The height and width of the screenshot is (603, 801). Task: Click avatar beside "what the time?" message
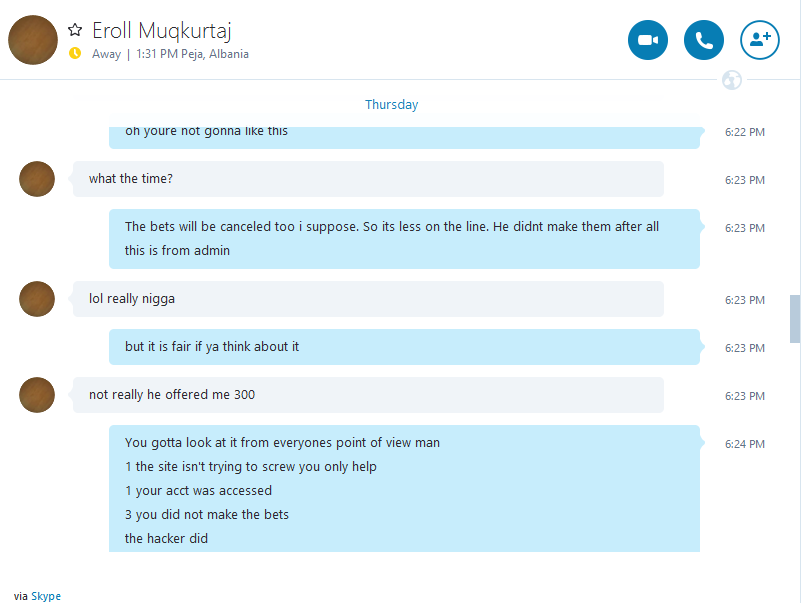(x=37, y=179)
